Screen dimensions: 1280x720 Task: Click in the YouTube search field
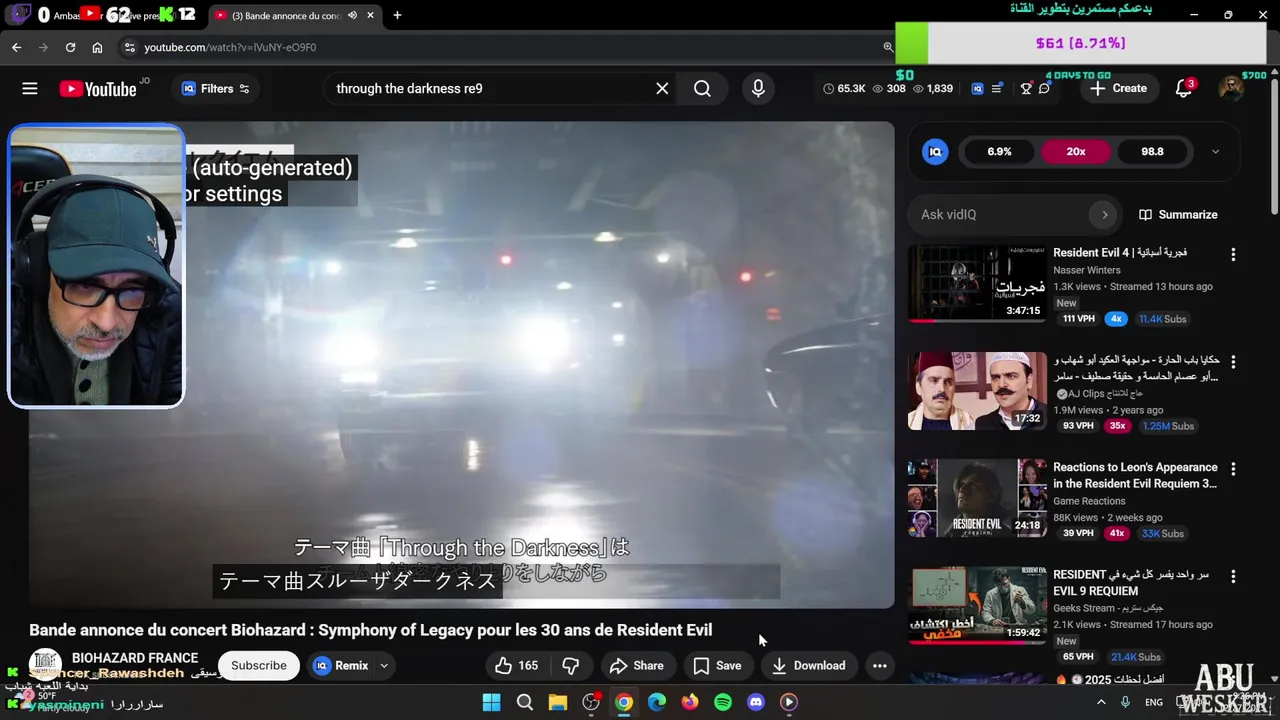coord(490,89)
